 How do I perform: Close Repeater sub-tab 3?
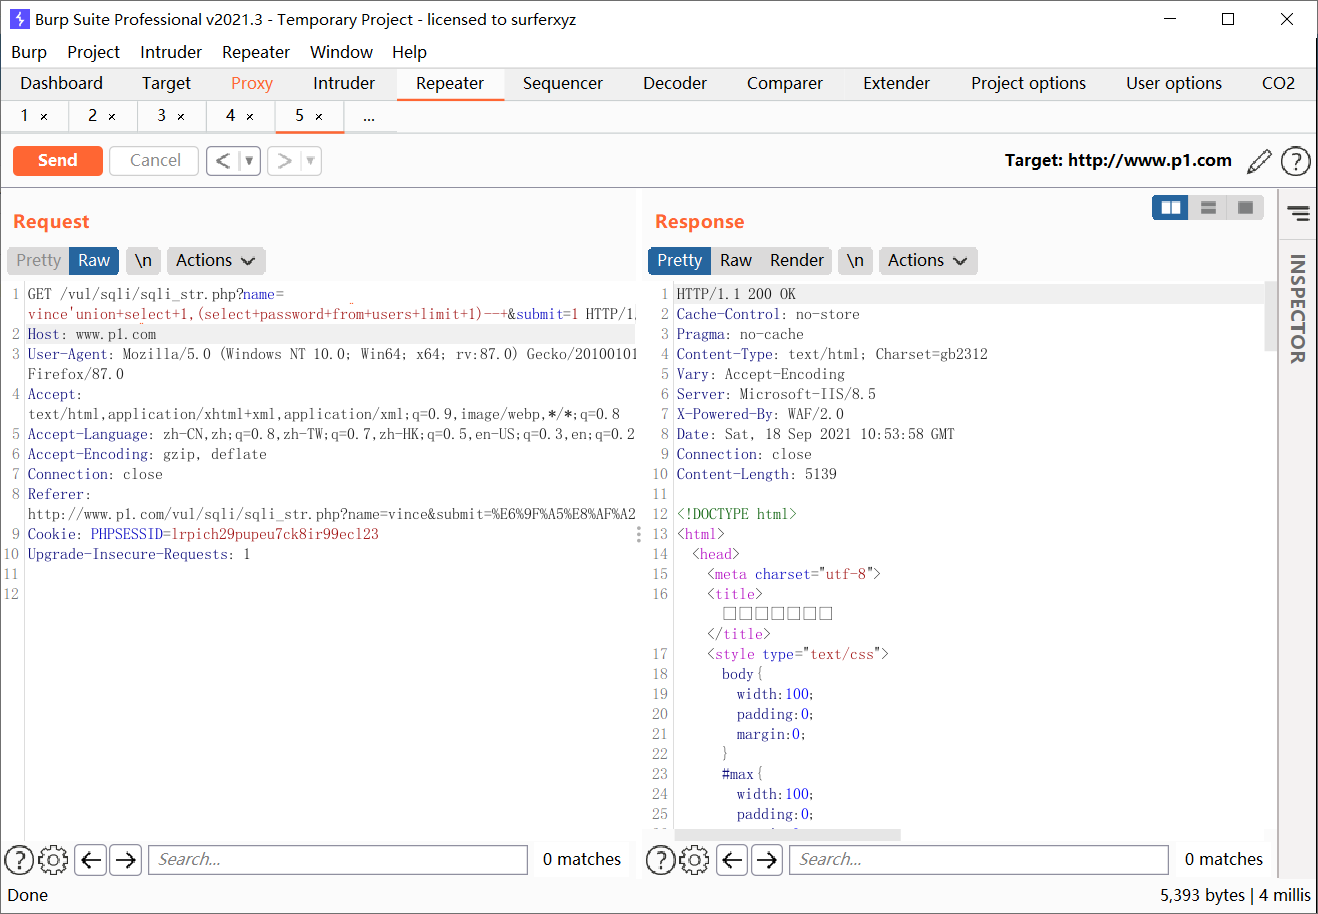(181, 117)
